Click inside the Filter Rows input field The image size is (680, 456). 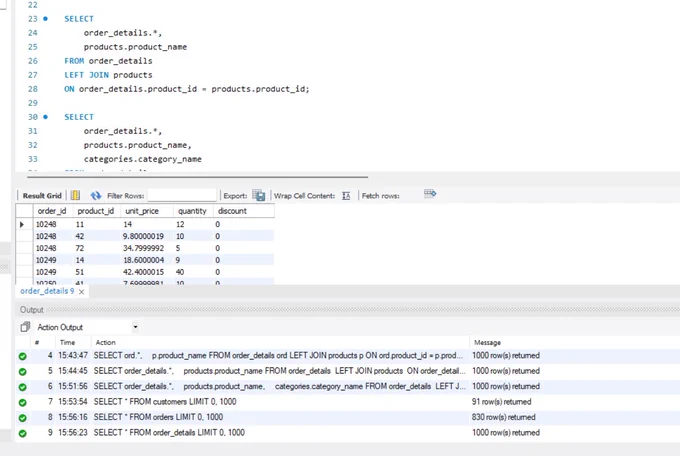point(182,195)
